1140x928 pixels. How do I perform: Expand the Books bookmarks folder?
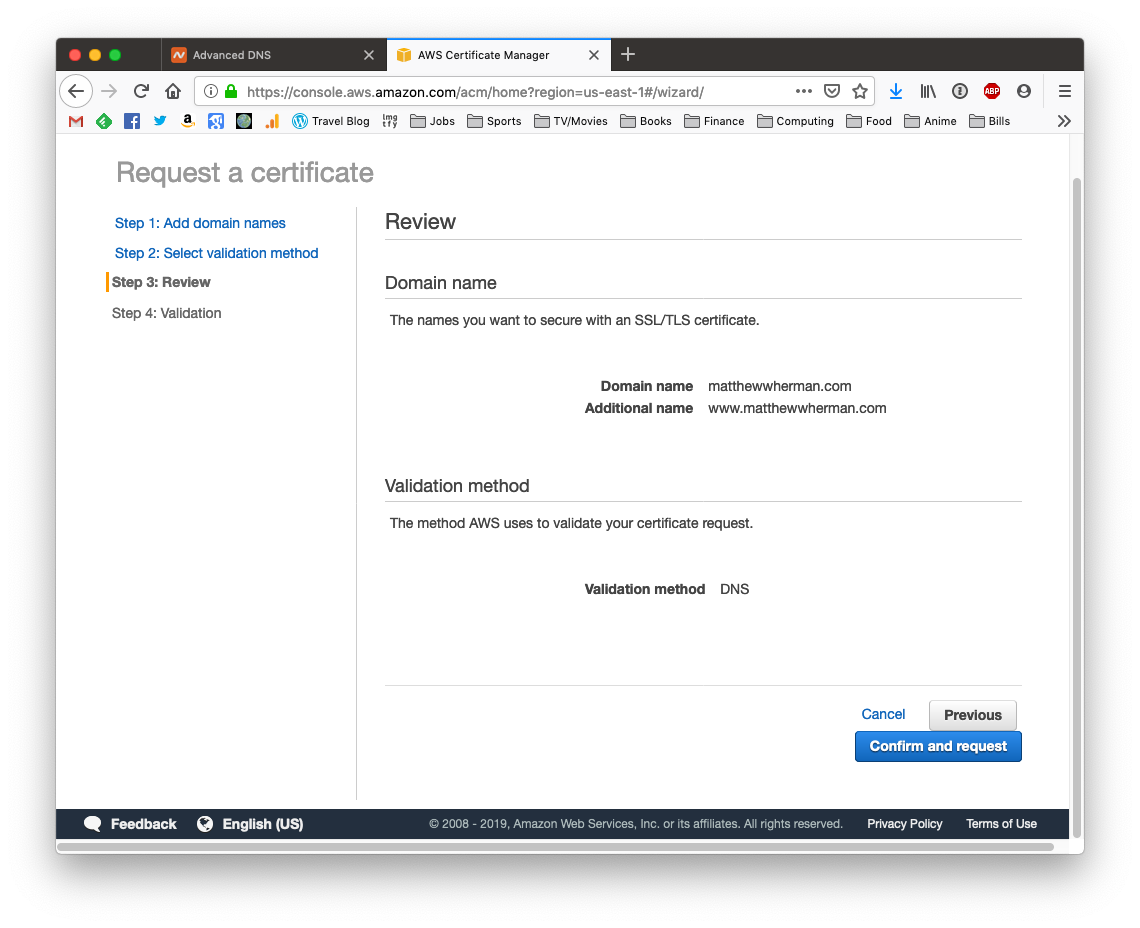point(646,121)
